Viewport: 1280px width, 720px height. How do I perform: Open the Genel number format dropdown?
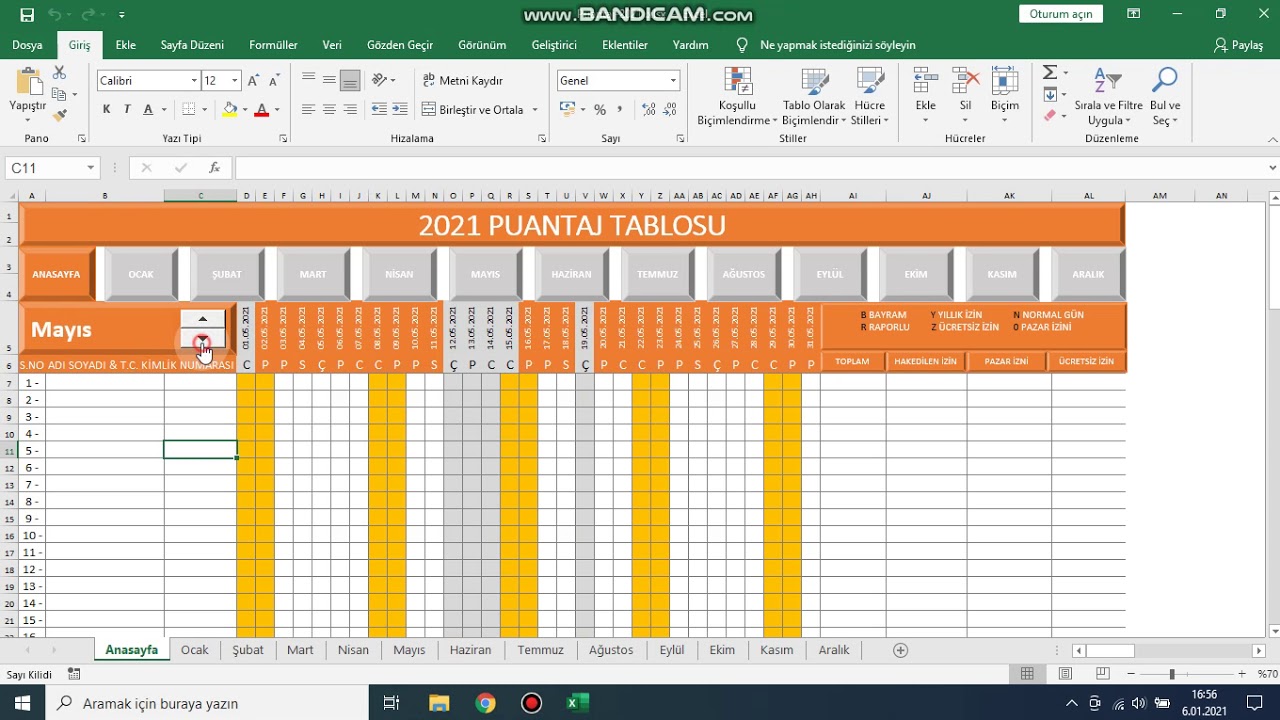pos(673,80)
